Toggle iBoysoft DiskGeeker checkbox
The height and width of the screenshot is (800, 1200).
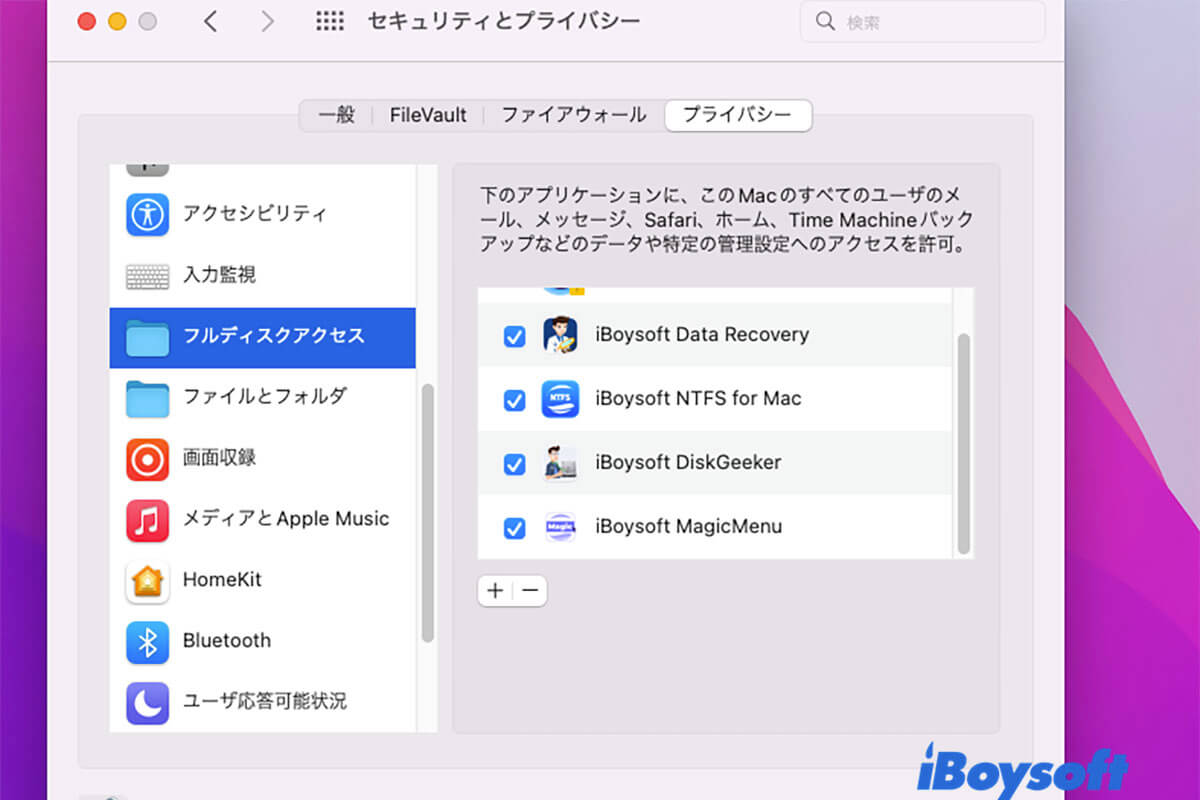[x=514, y=464]
